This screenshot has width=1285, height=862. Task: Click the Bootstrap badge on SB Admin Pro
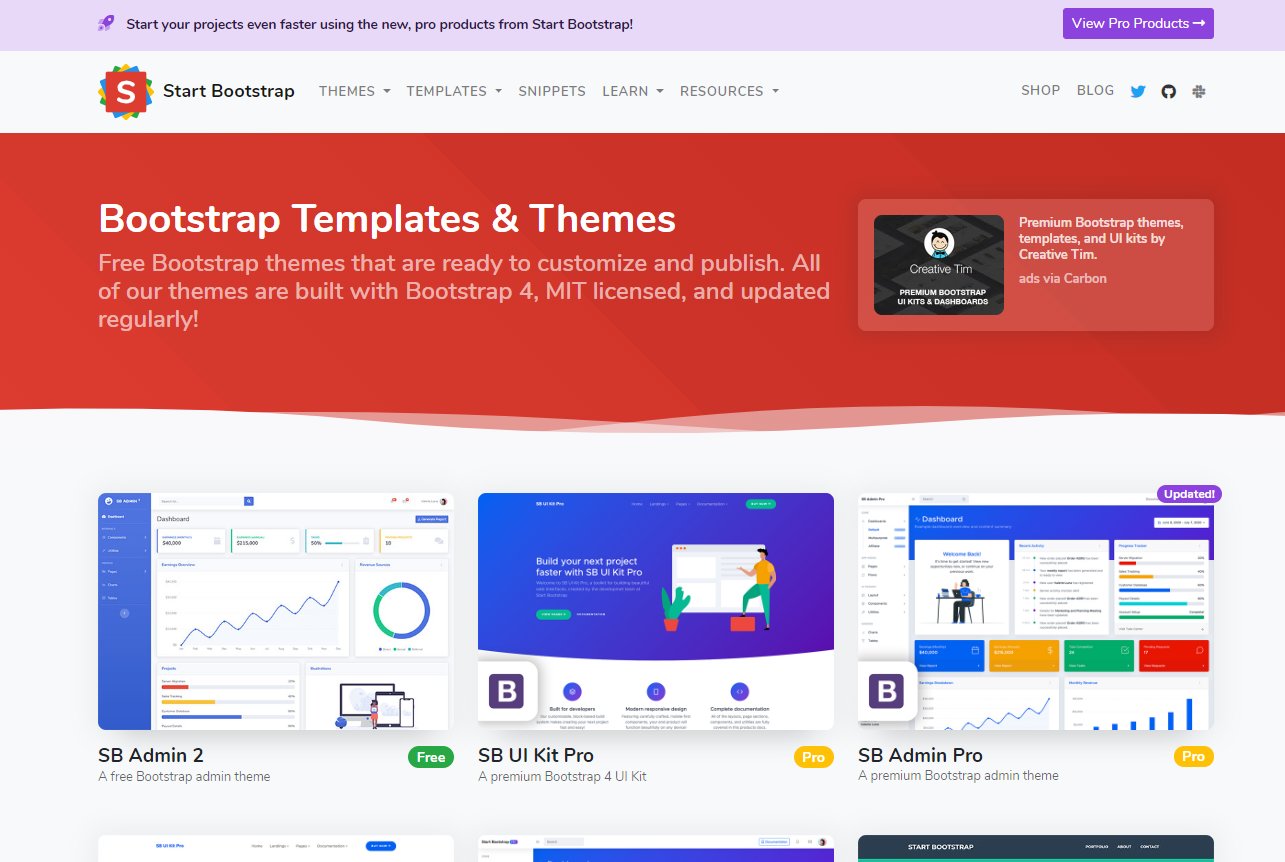click(x=887, y=691)
